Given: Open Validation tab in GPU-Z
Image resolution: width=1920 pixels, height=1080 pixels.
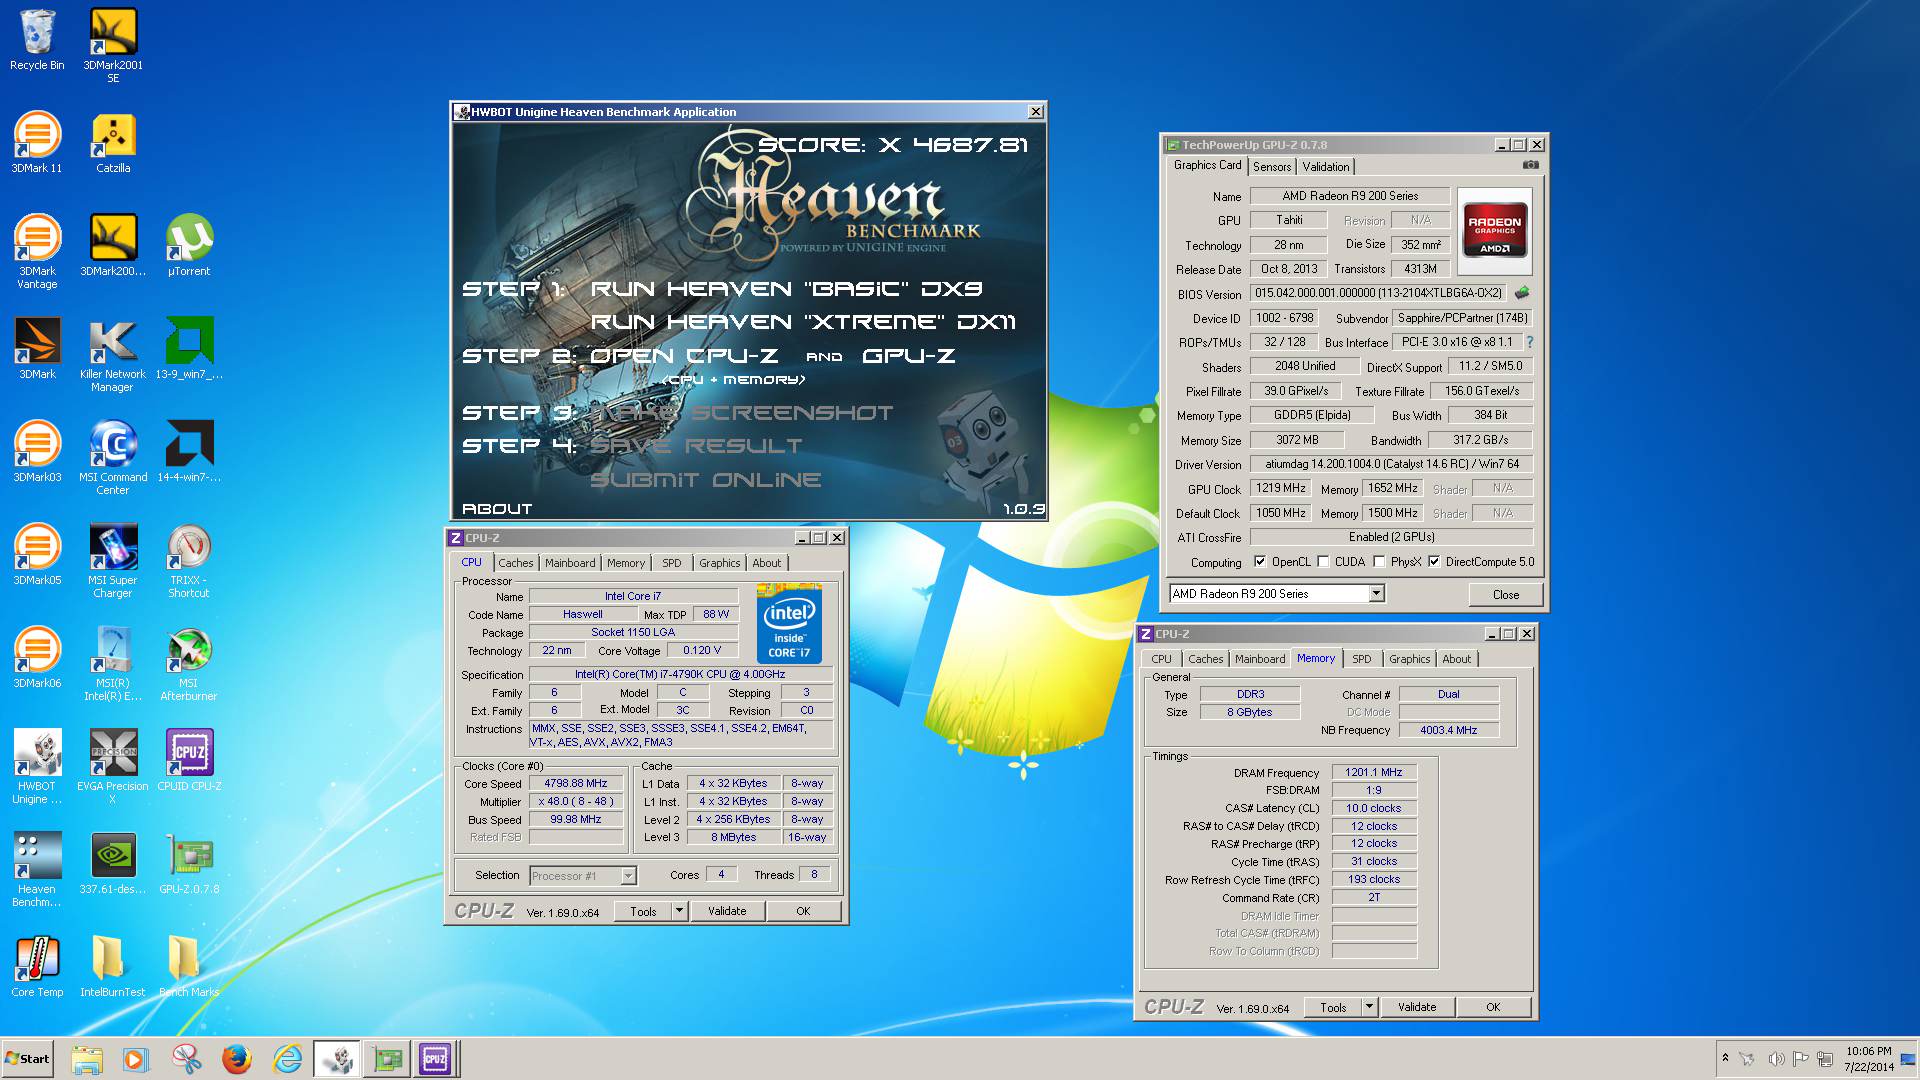Looking at the screenshot, I should [x=1326, y=167].
